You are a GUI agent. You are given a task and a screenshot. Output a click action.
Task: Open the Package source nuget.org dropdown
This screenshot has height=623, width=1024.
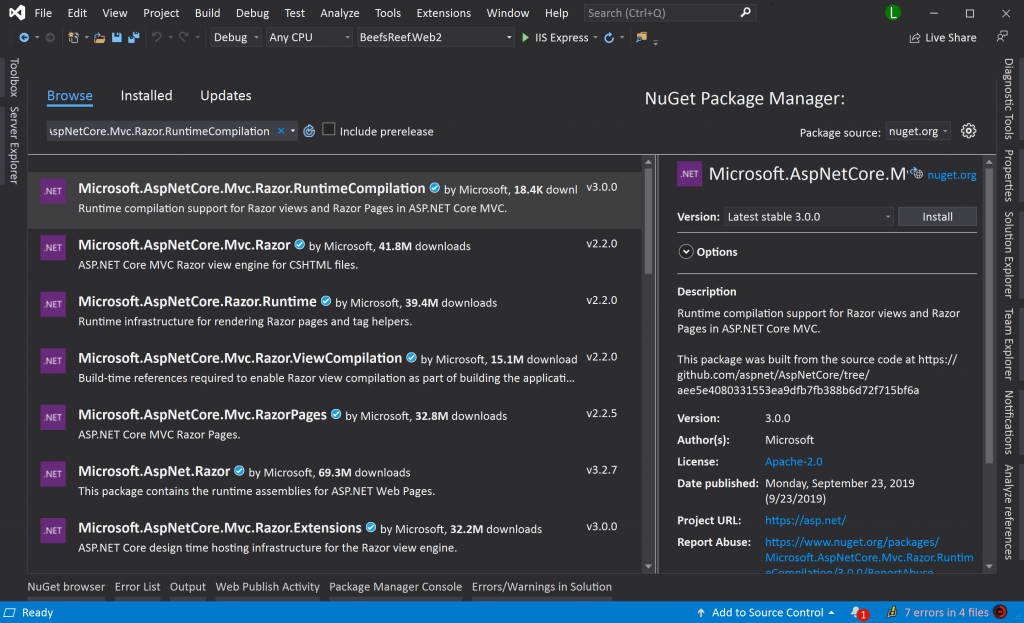[918, 131]
